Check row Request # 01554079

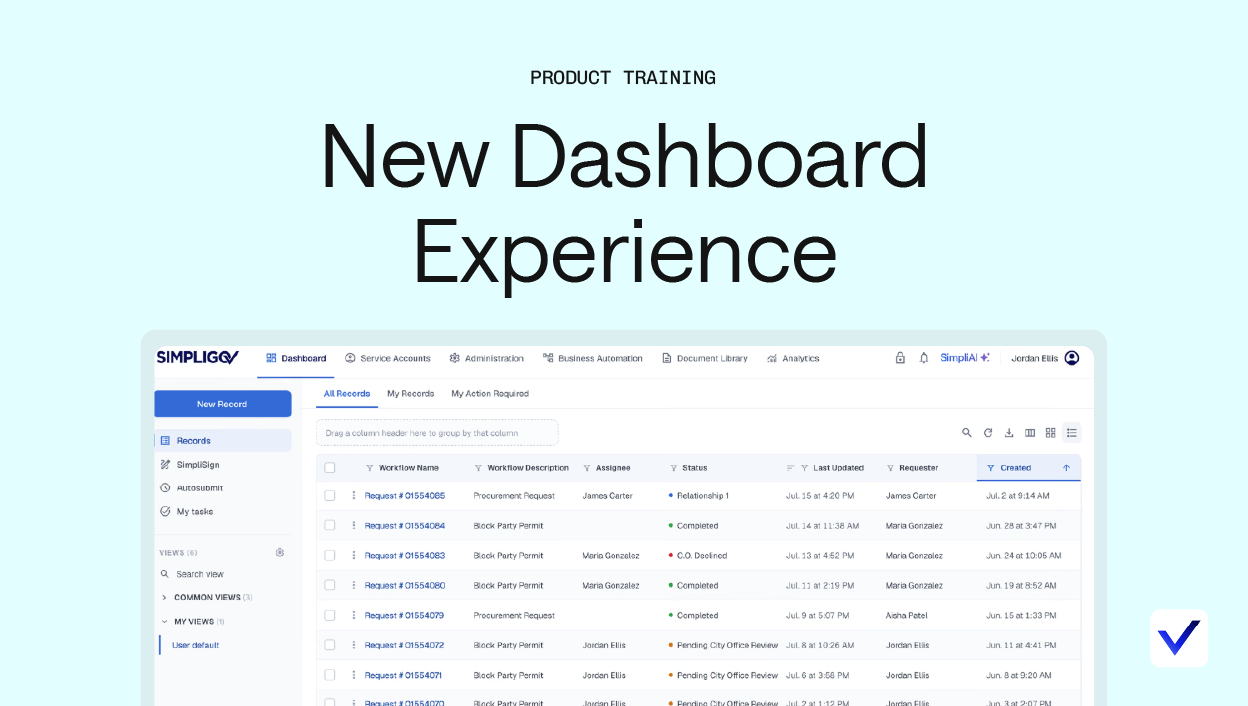[330, 616]
